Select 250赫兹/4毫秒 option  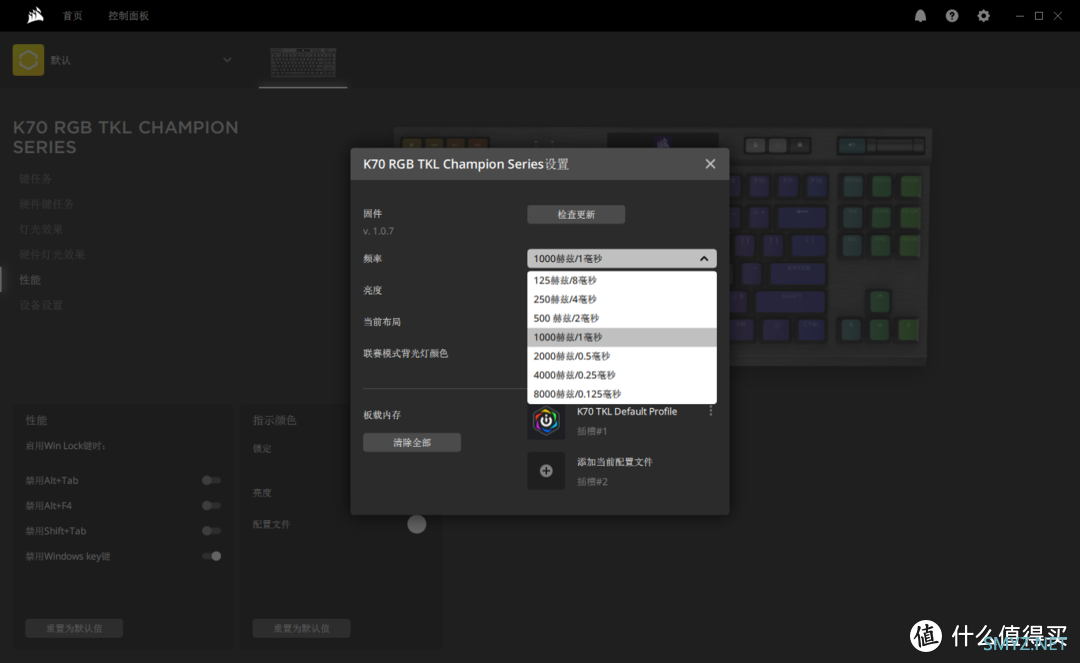[621, 299]
